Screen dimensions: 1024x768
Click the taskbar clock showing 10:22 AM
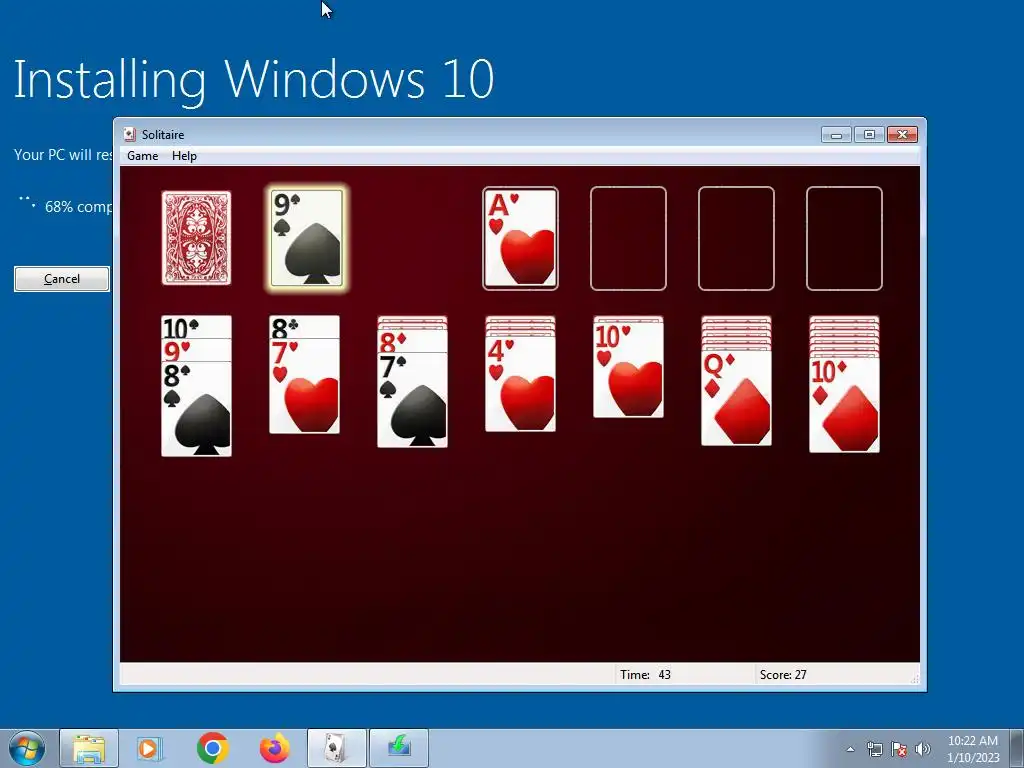click(972, 749)
